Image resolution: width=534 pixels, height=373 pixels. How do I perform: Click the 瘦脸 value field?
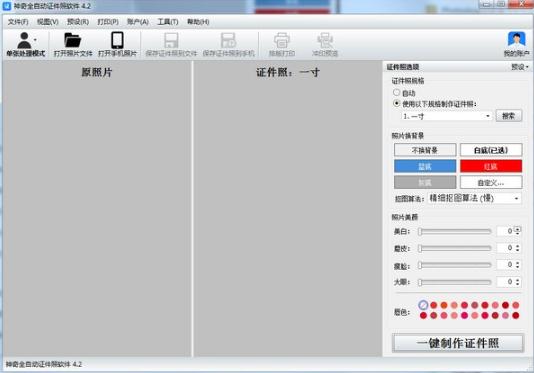505,264
